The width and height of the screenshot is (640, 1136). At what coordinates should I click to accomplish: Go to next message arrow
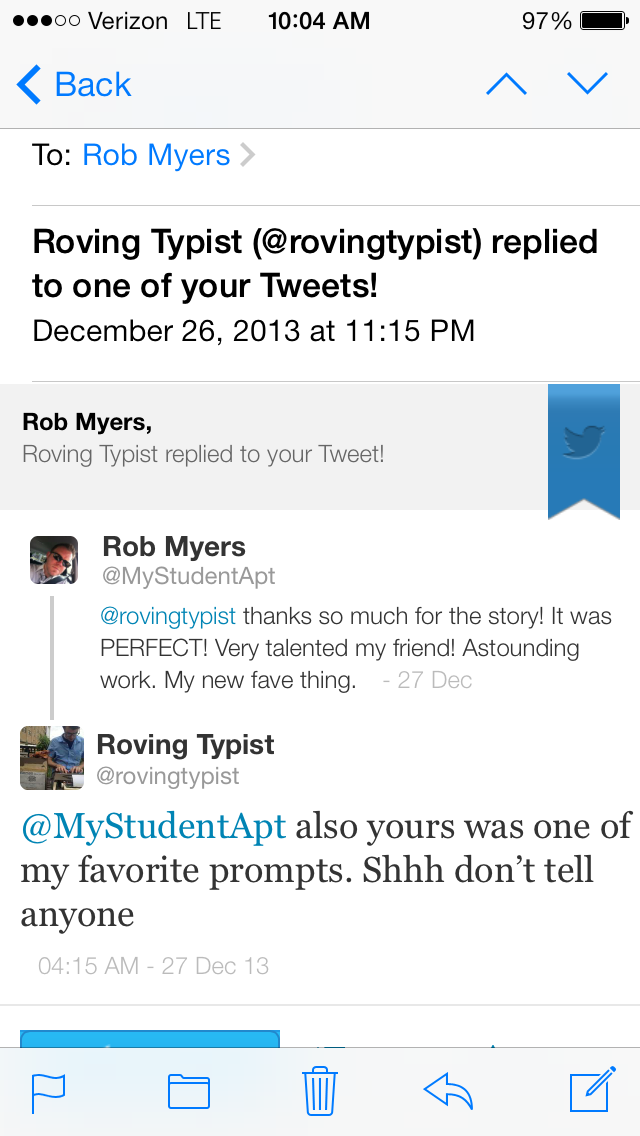[x=587, y=85]
